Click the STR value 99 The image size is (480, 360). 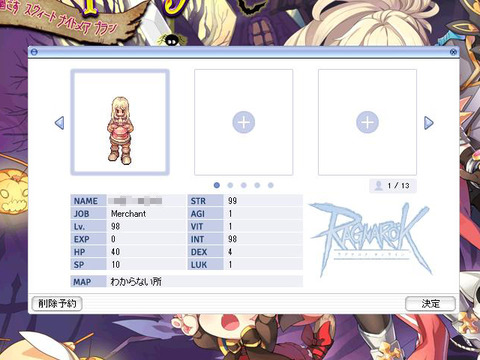[x=232, y=201]
